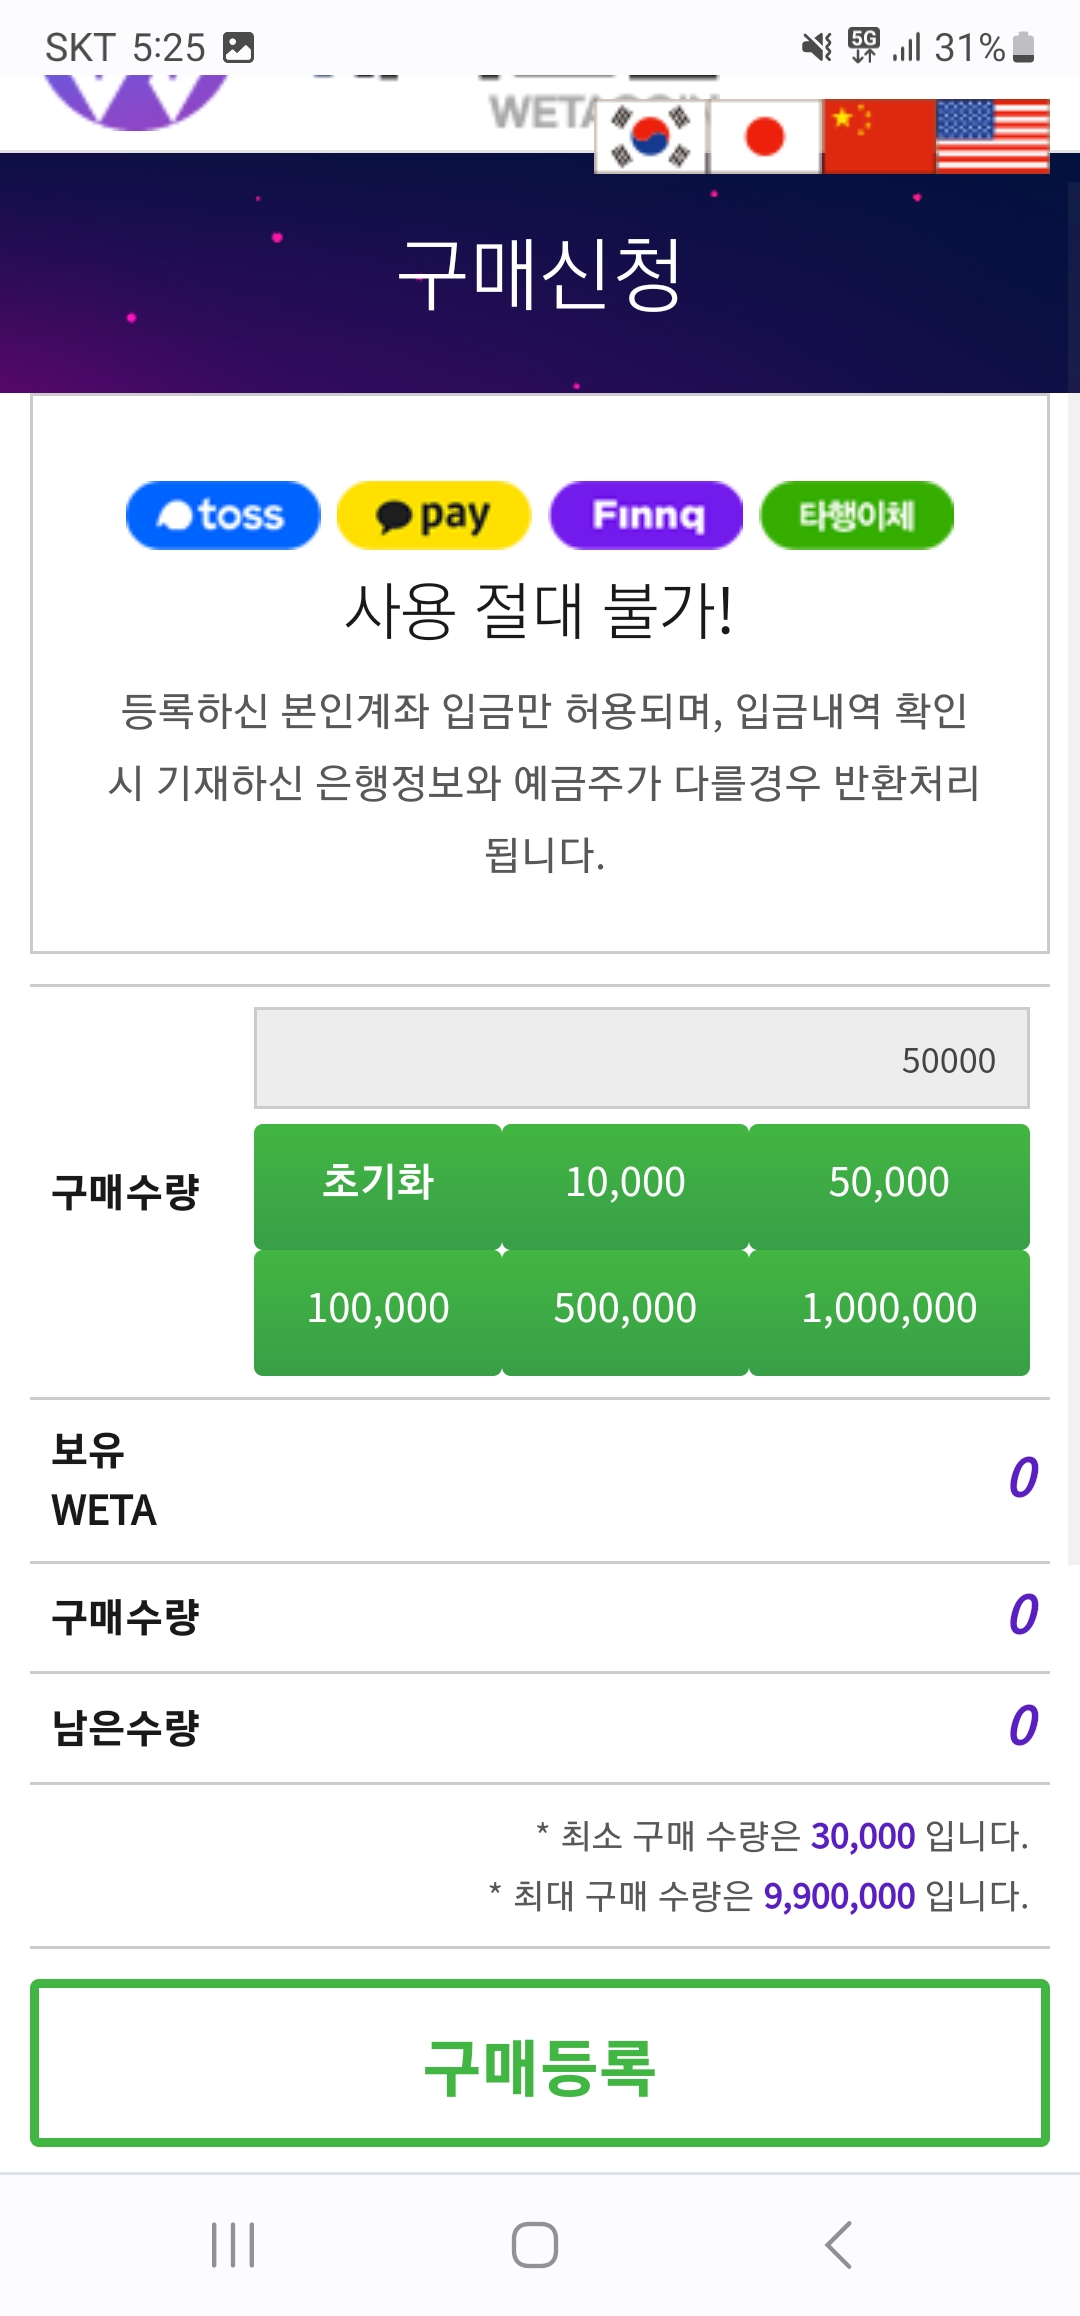Tap the purple WETA logo in header

137,102
